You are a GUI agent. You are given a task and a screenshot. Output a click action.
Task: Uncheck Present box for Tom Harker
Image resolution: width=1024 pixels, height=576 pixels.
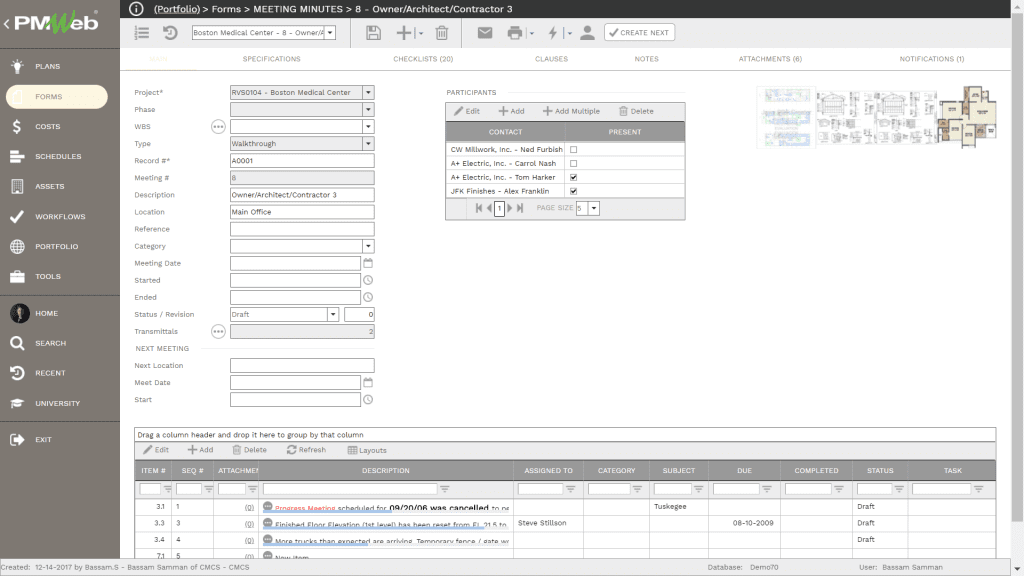tap(573, 178)
